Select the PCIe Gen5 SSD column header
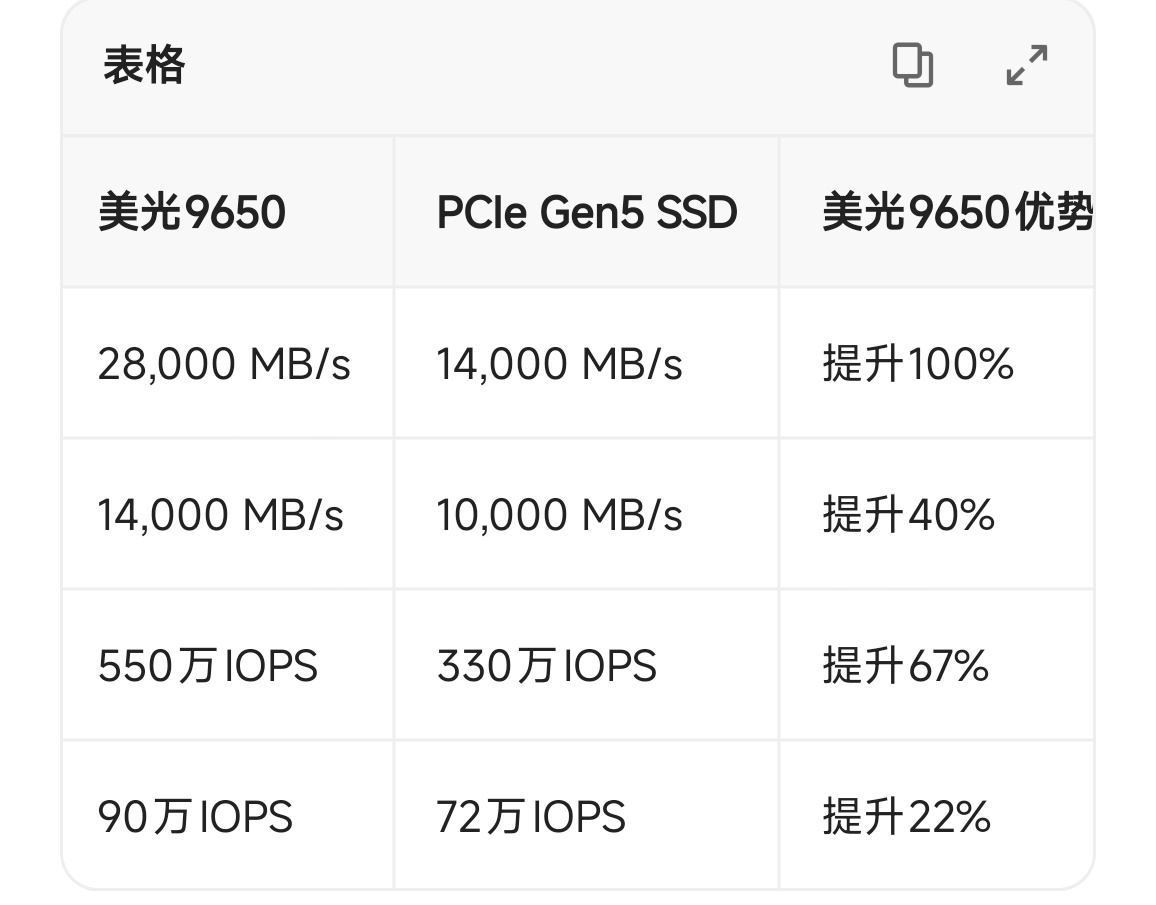This screenshot has height=905, width=1156. 587,213
